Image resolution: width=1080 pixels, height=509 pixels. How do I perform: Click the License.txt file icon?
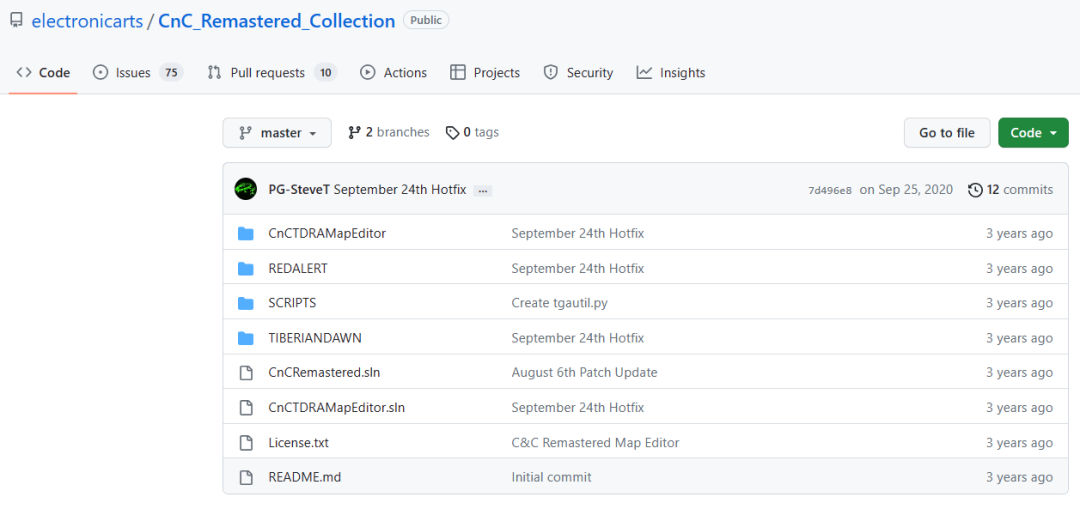[246, 442]
